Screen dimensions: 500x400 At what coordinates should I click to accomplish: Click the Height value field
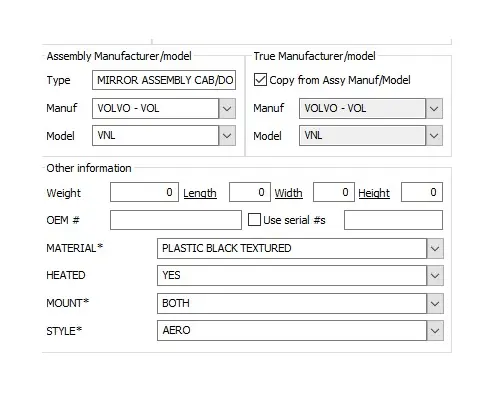422,192
